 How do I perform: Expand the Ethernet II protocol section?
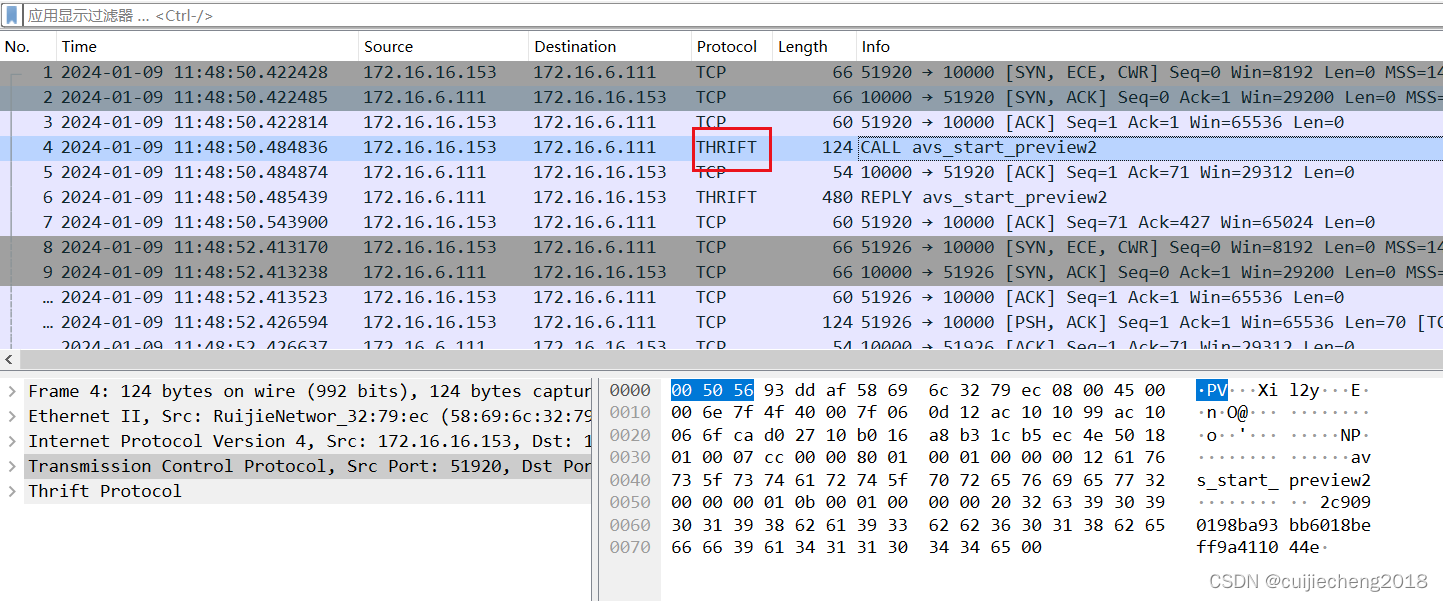tap(10, 415)
